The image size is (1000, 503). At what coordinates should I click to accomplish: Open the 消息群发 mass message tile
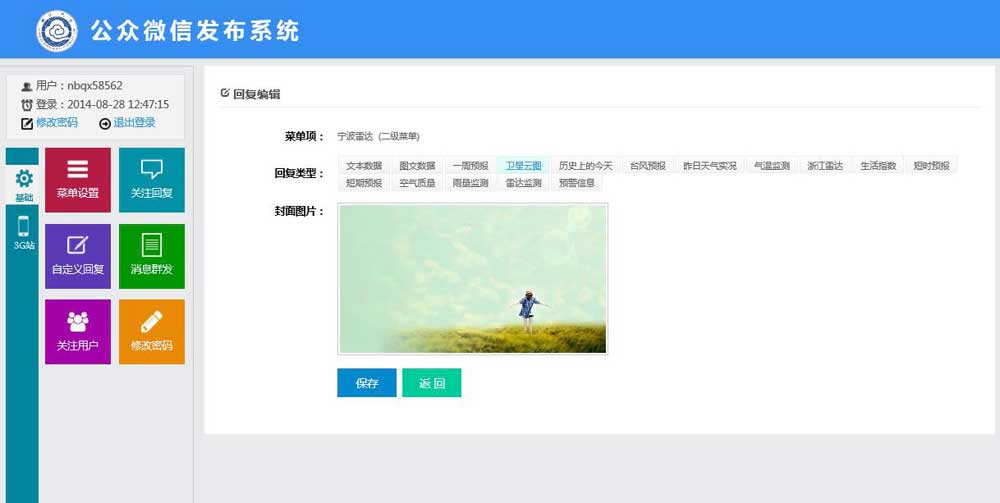pyautogui.click(x=151, y=256)
